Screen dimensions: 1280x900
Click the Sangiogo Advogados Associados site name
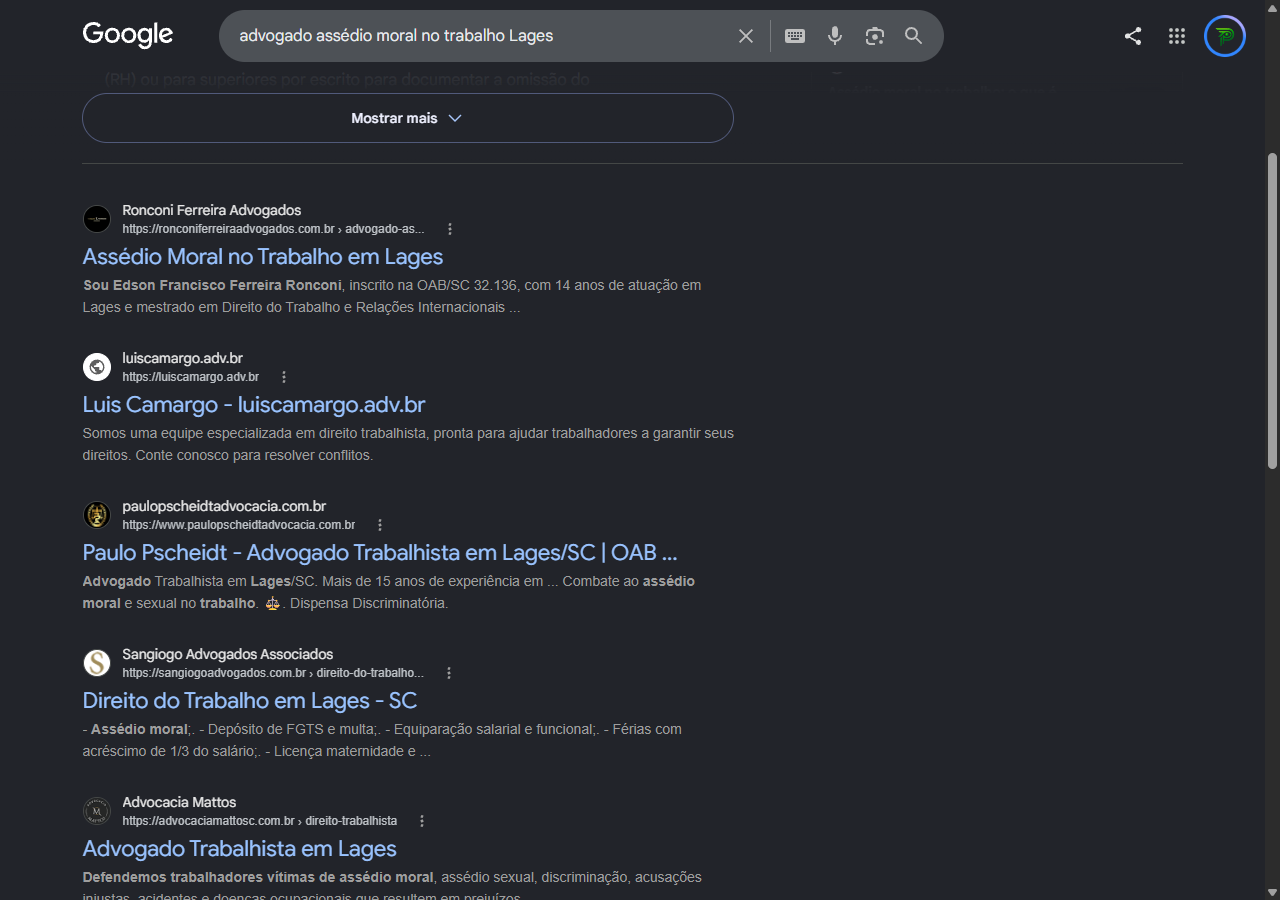click(x=228, y=654)
